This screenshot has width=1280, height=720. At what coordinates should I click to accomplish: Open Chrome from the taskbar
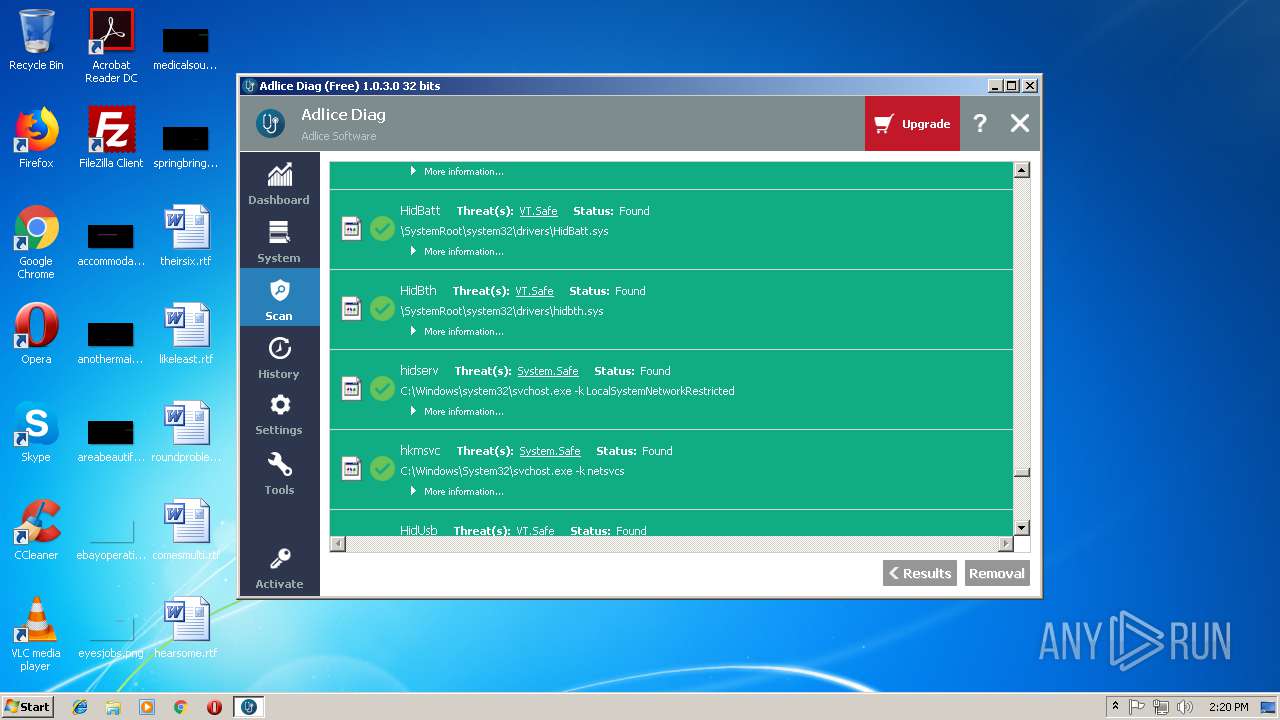tap(181, 707)
